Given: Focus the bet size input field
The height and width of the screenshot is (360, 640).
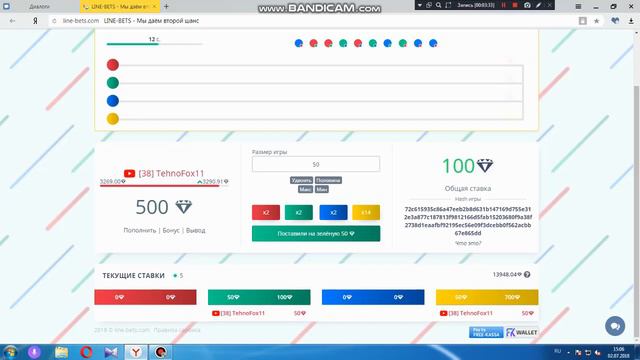Looking at the screenshot, I should 316,164.
